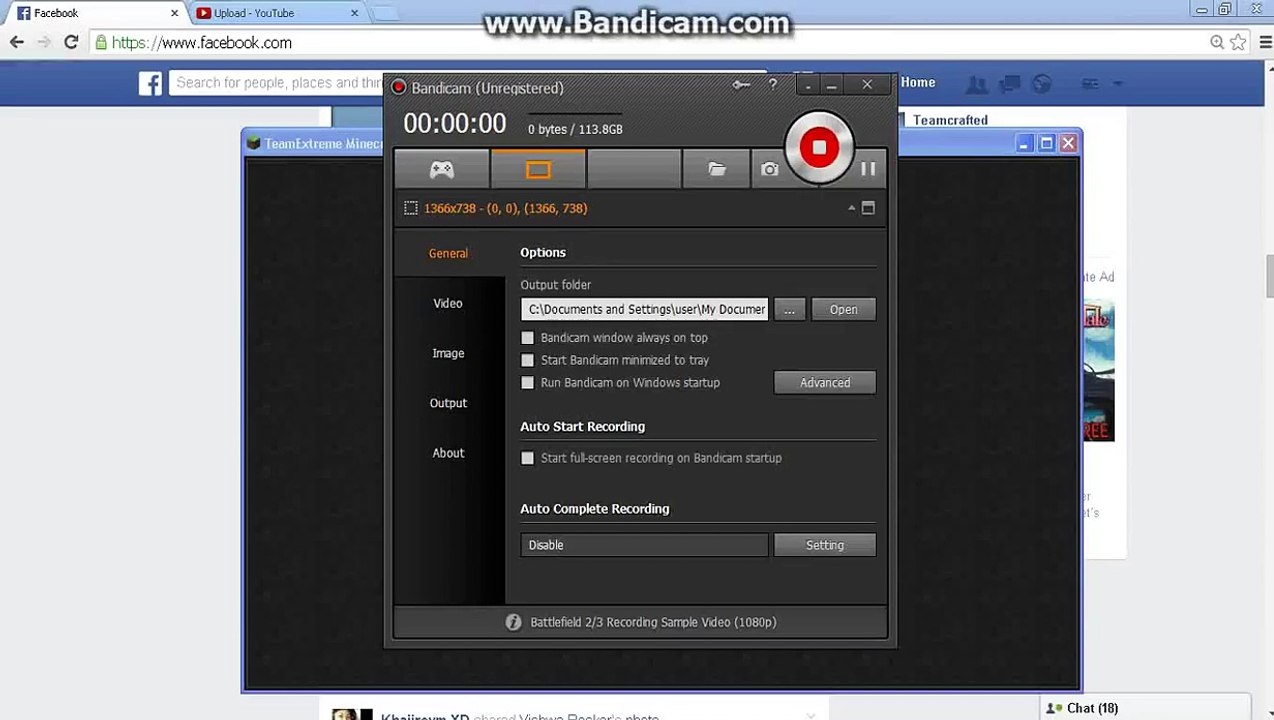
Task: Click the browser back arrow
Action: (x=17, y=42)
